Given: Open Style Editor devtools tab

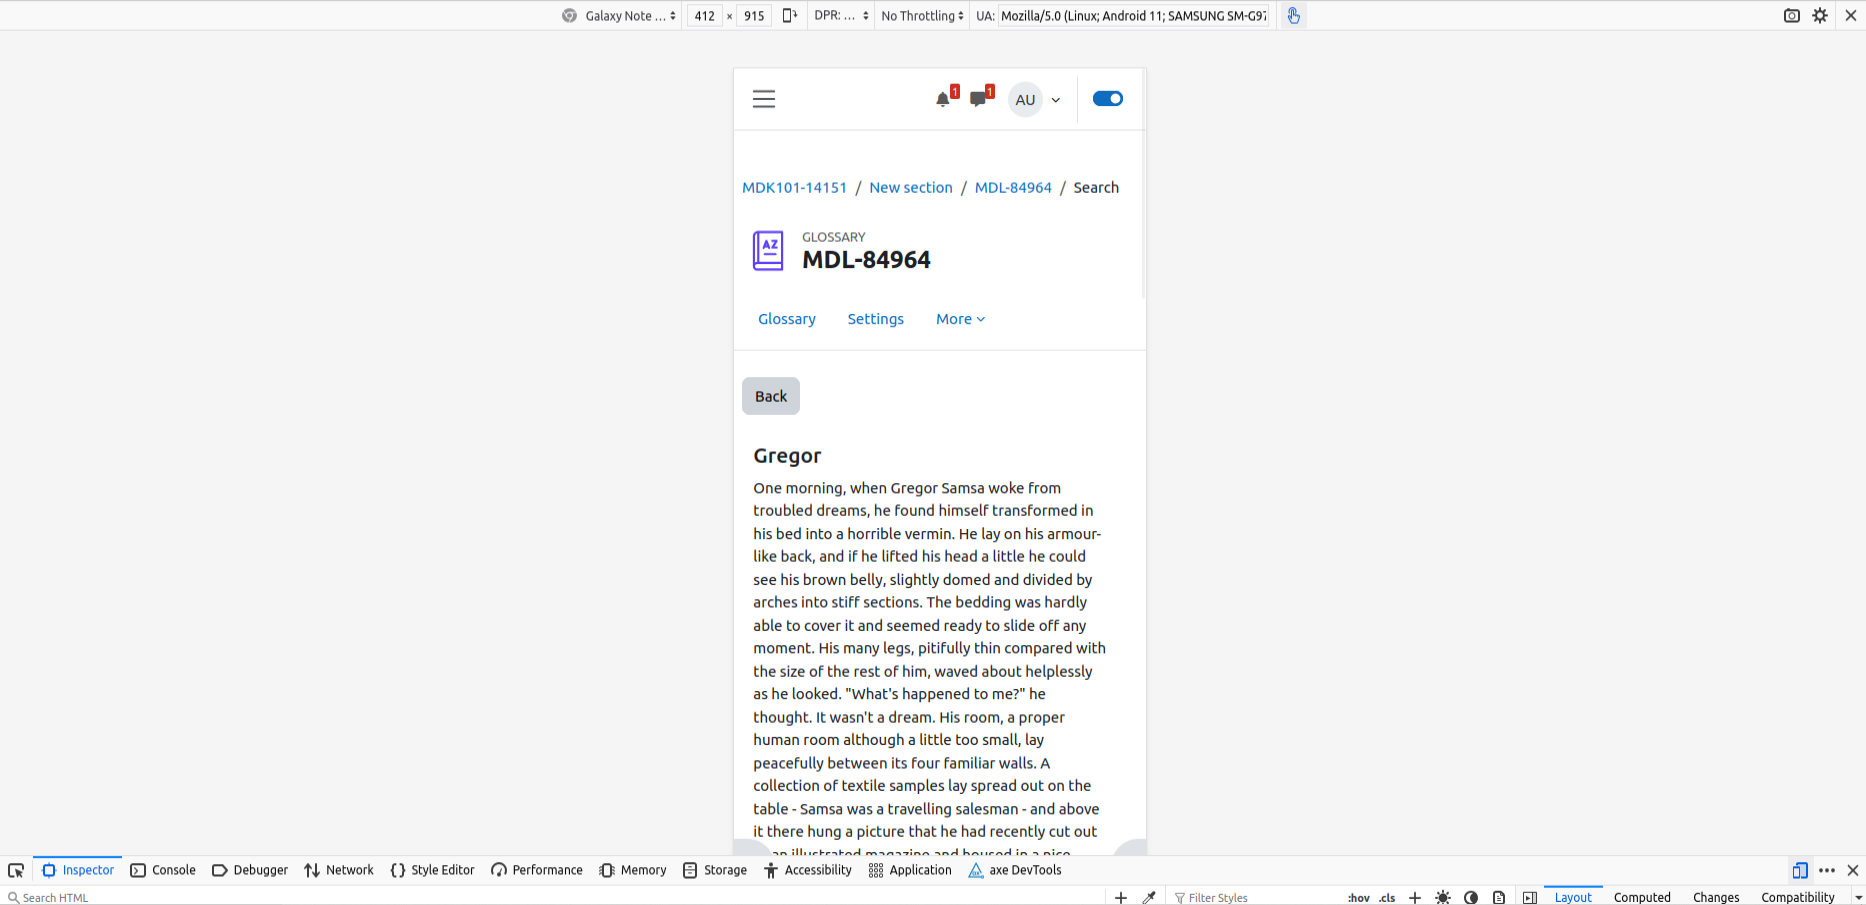Looking at the screenshot, I should pyautogui.click(x=432, y=870).
